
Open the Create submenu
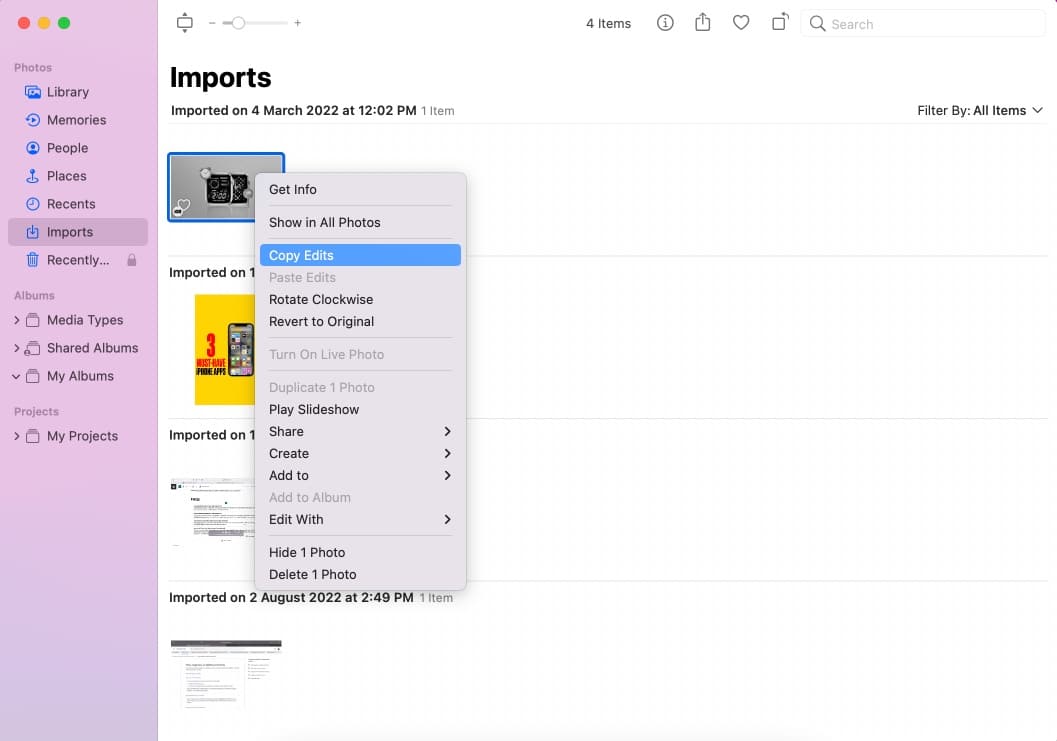click(360, 454)
